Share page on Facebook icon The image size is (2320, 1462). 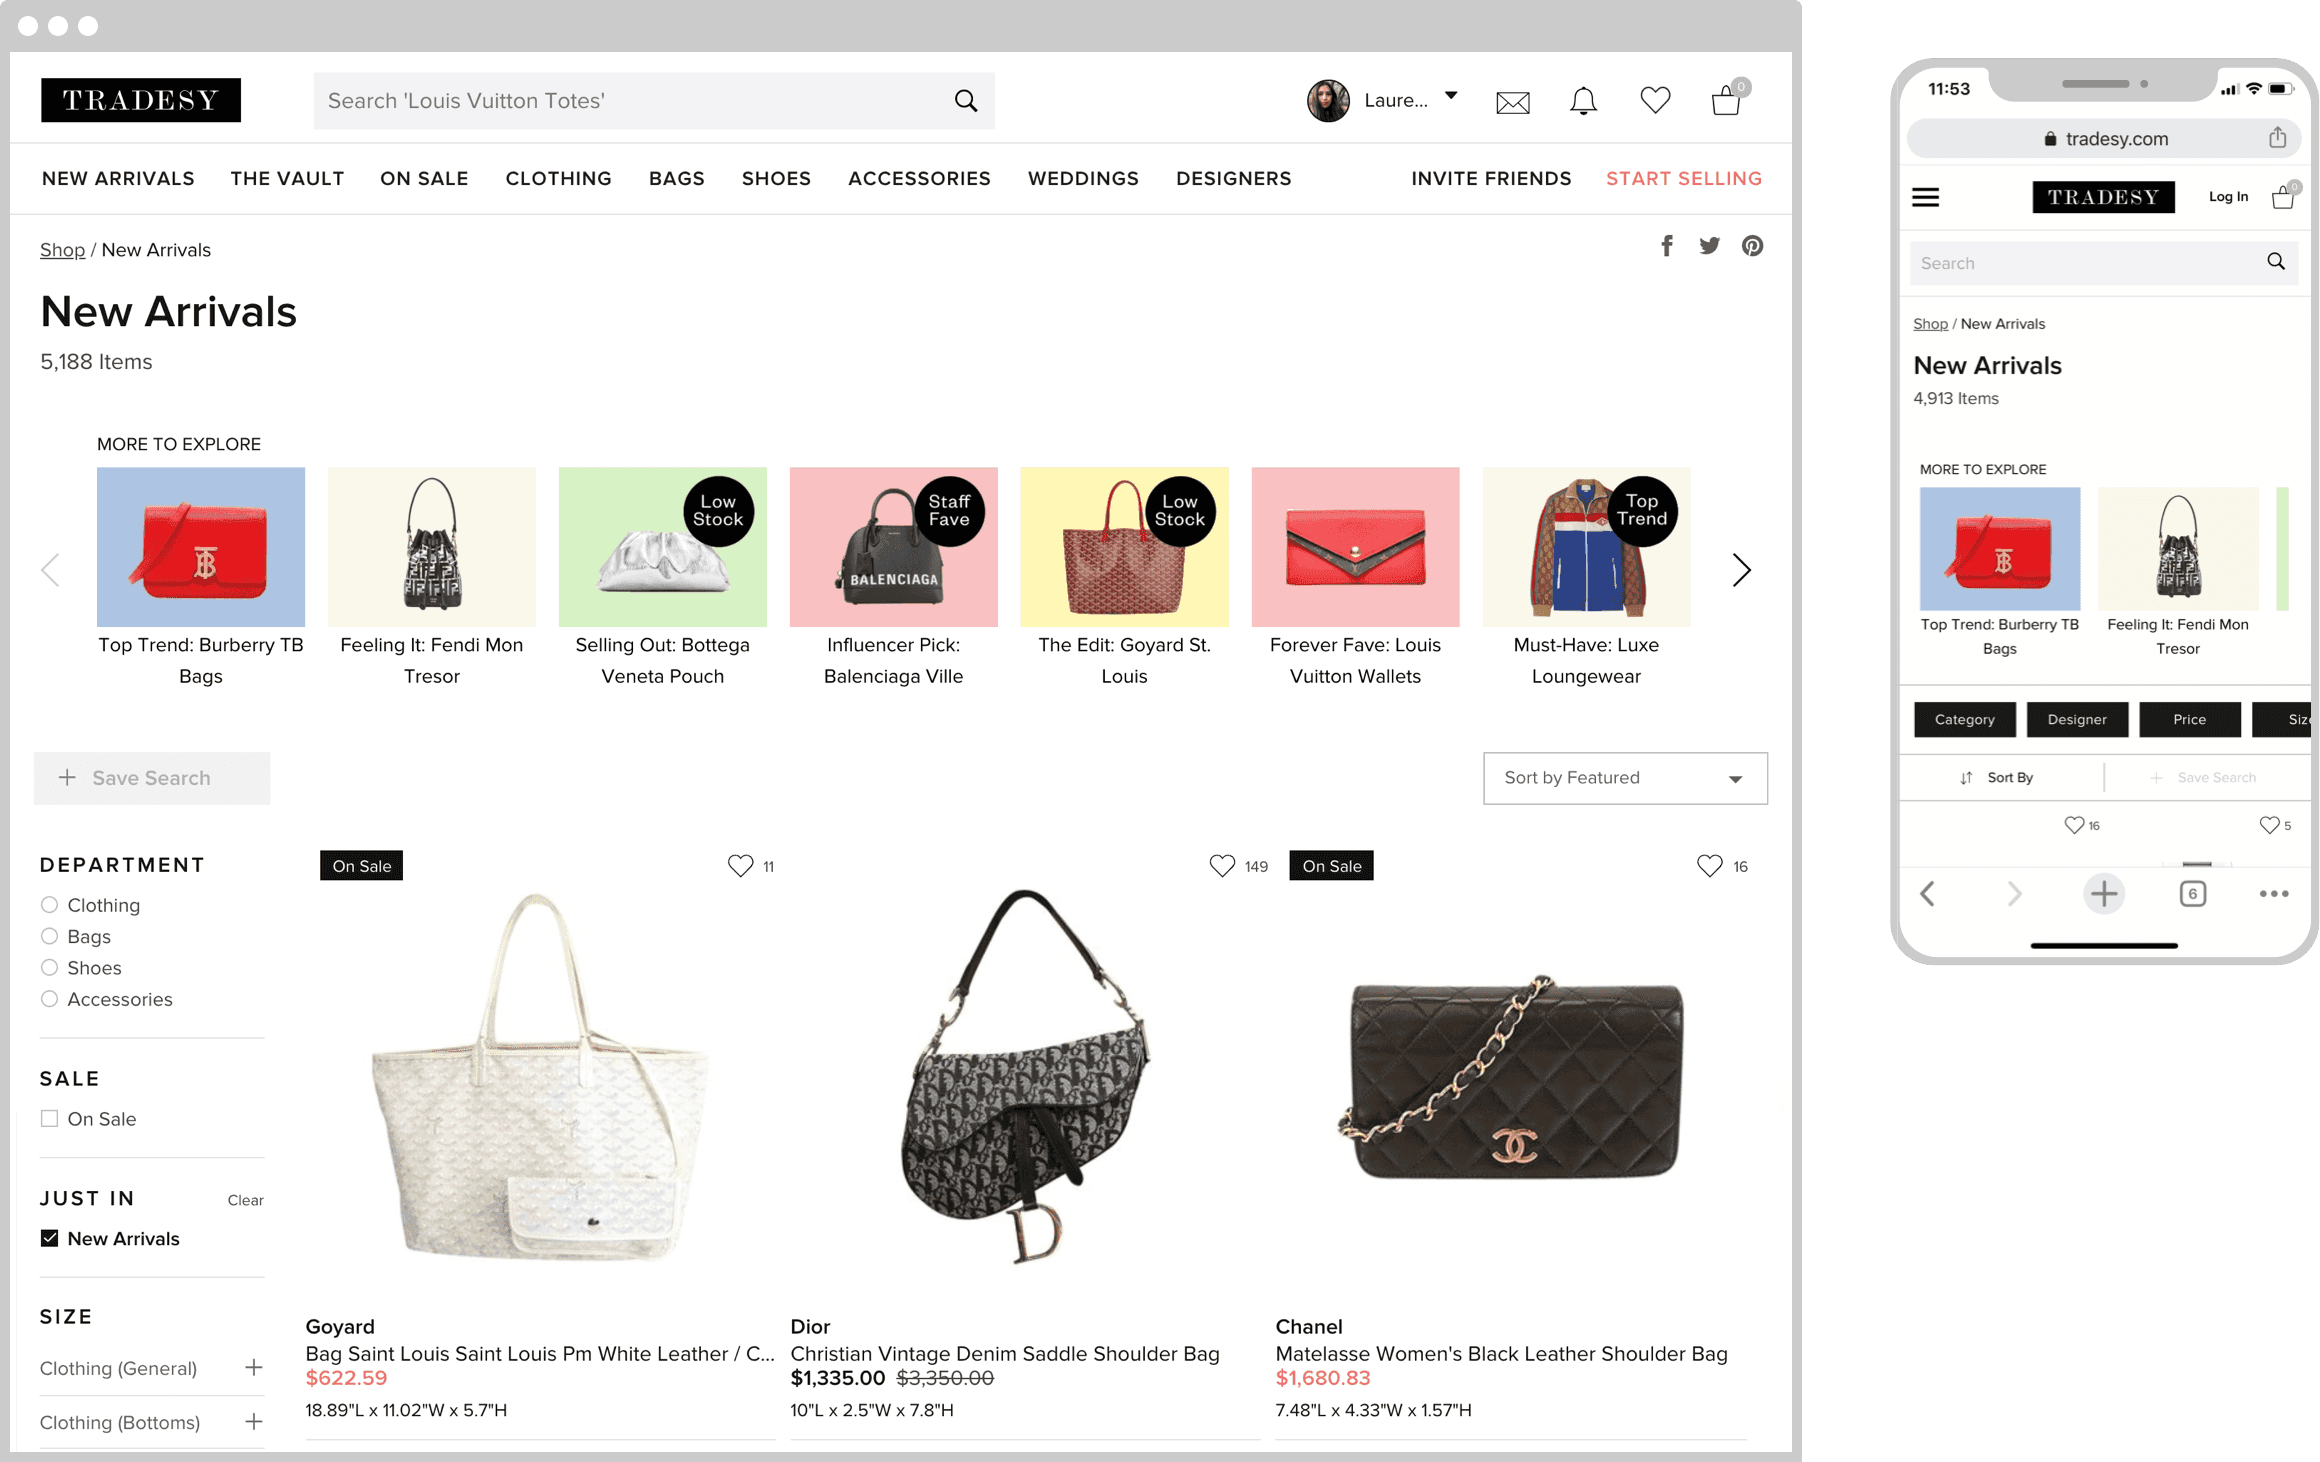click(1667, 246)
